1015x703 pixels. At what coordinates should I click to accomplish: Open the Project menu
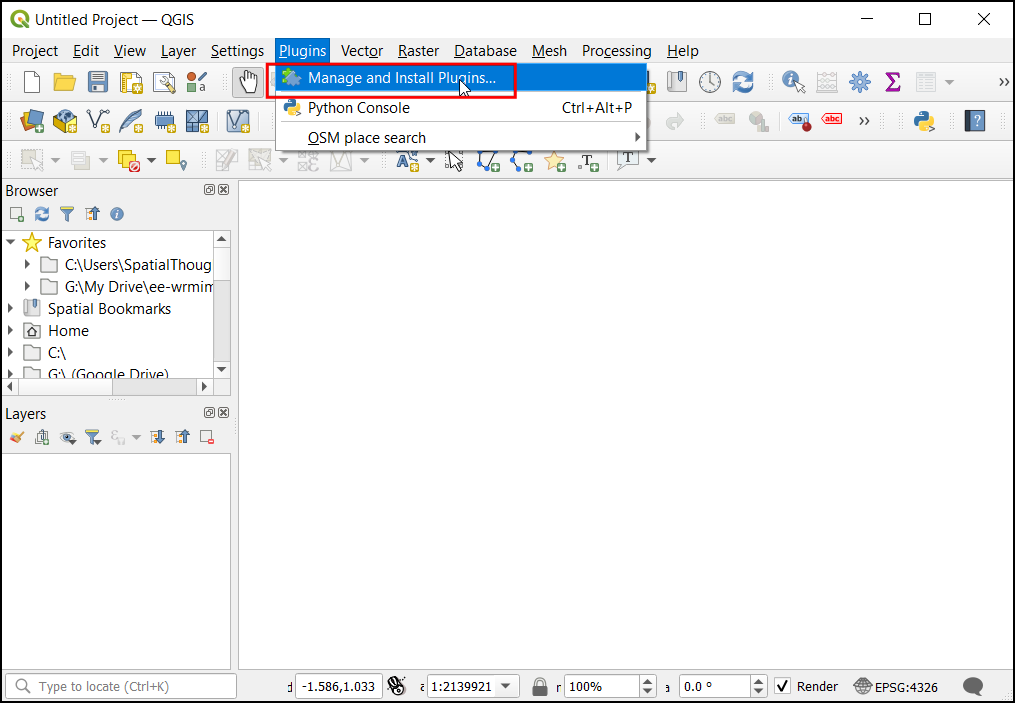35,50
